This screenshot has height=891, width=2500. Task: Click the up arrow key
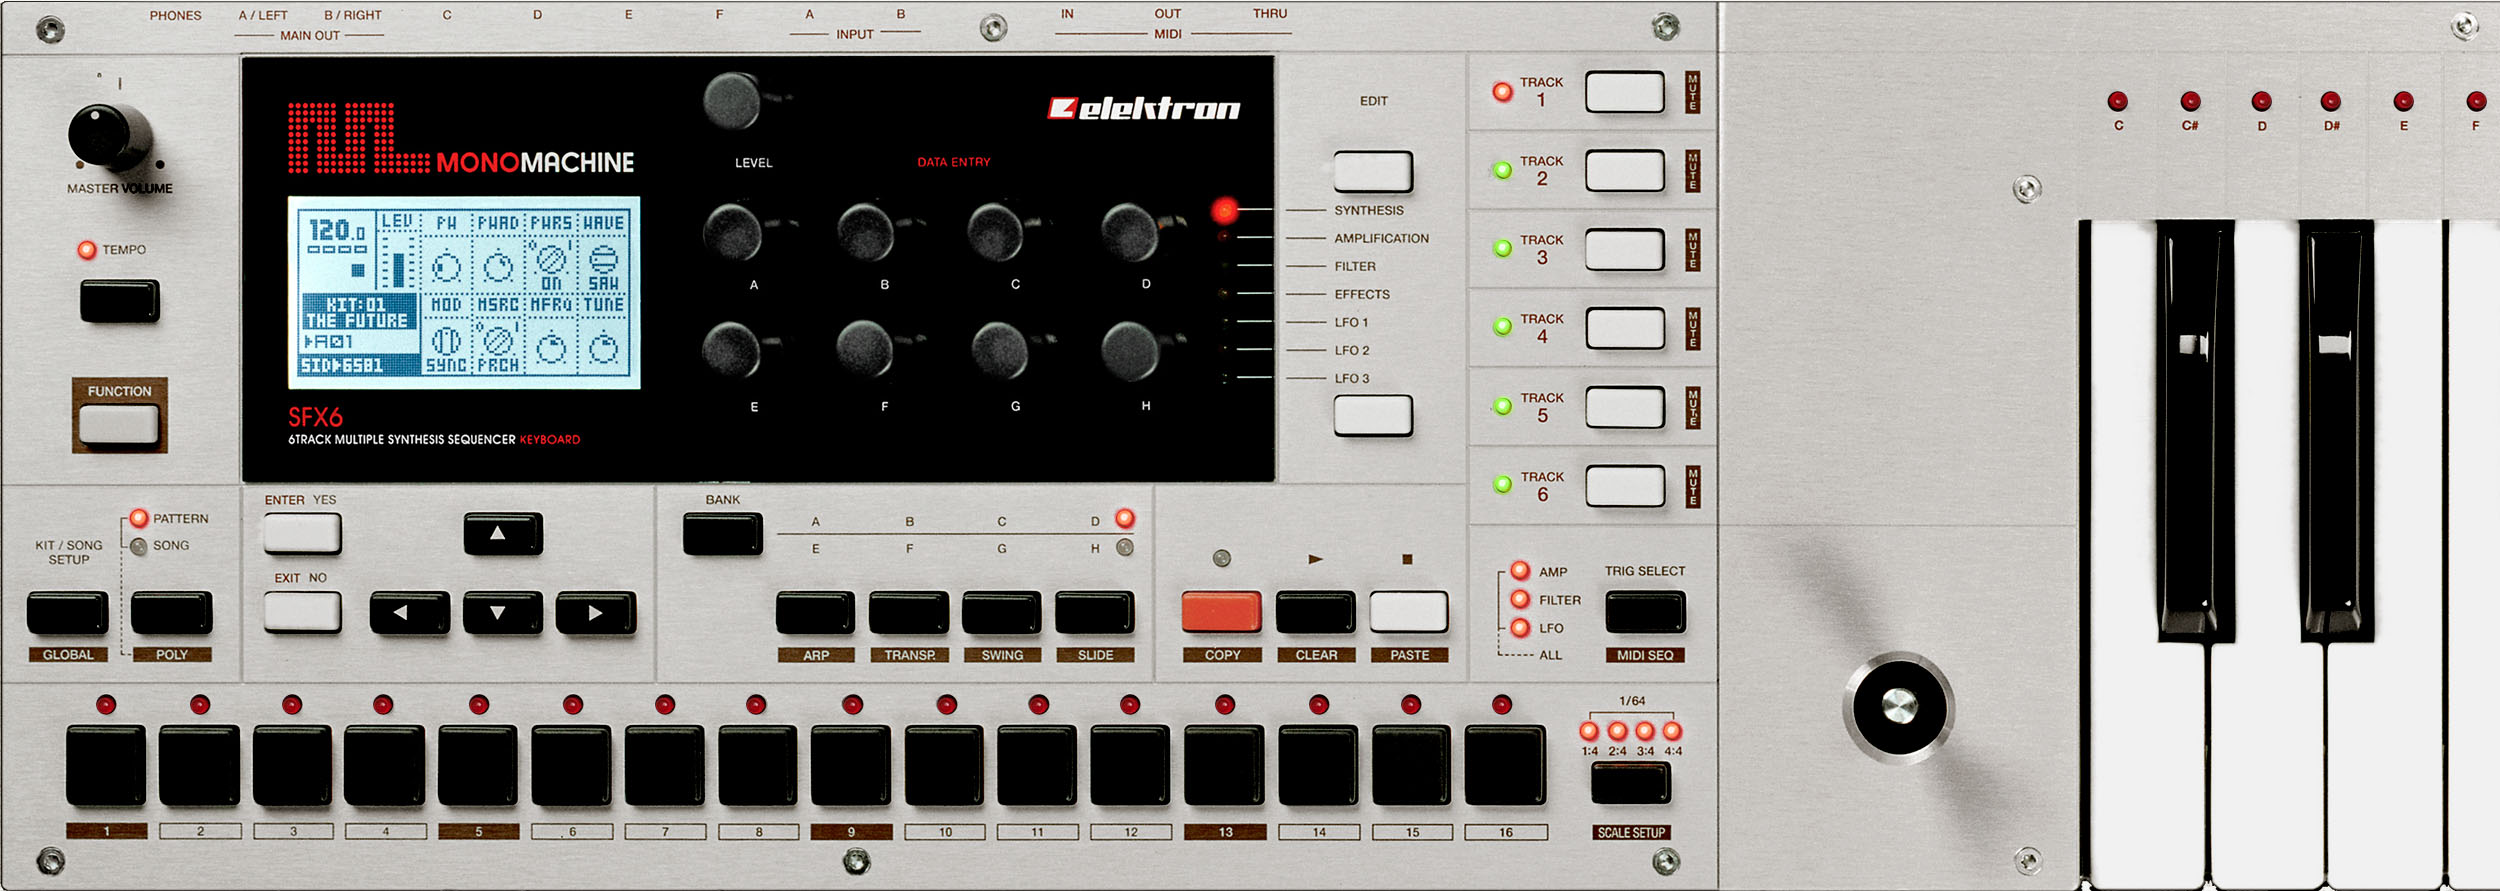(x=503, y=533)
